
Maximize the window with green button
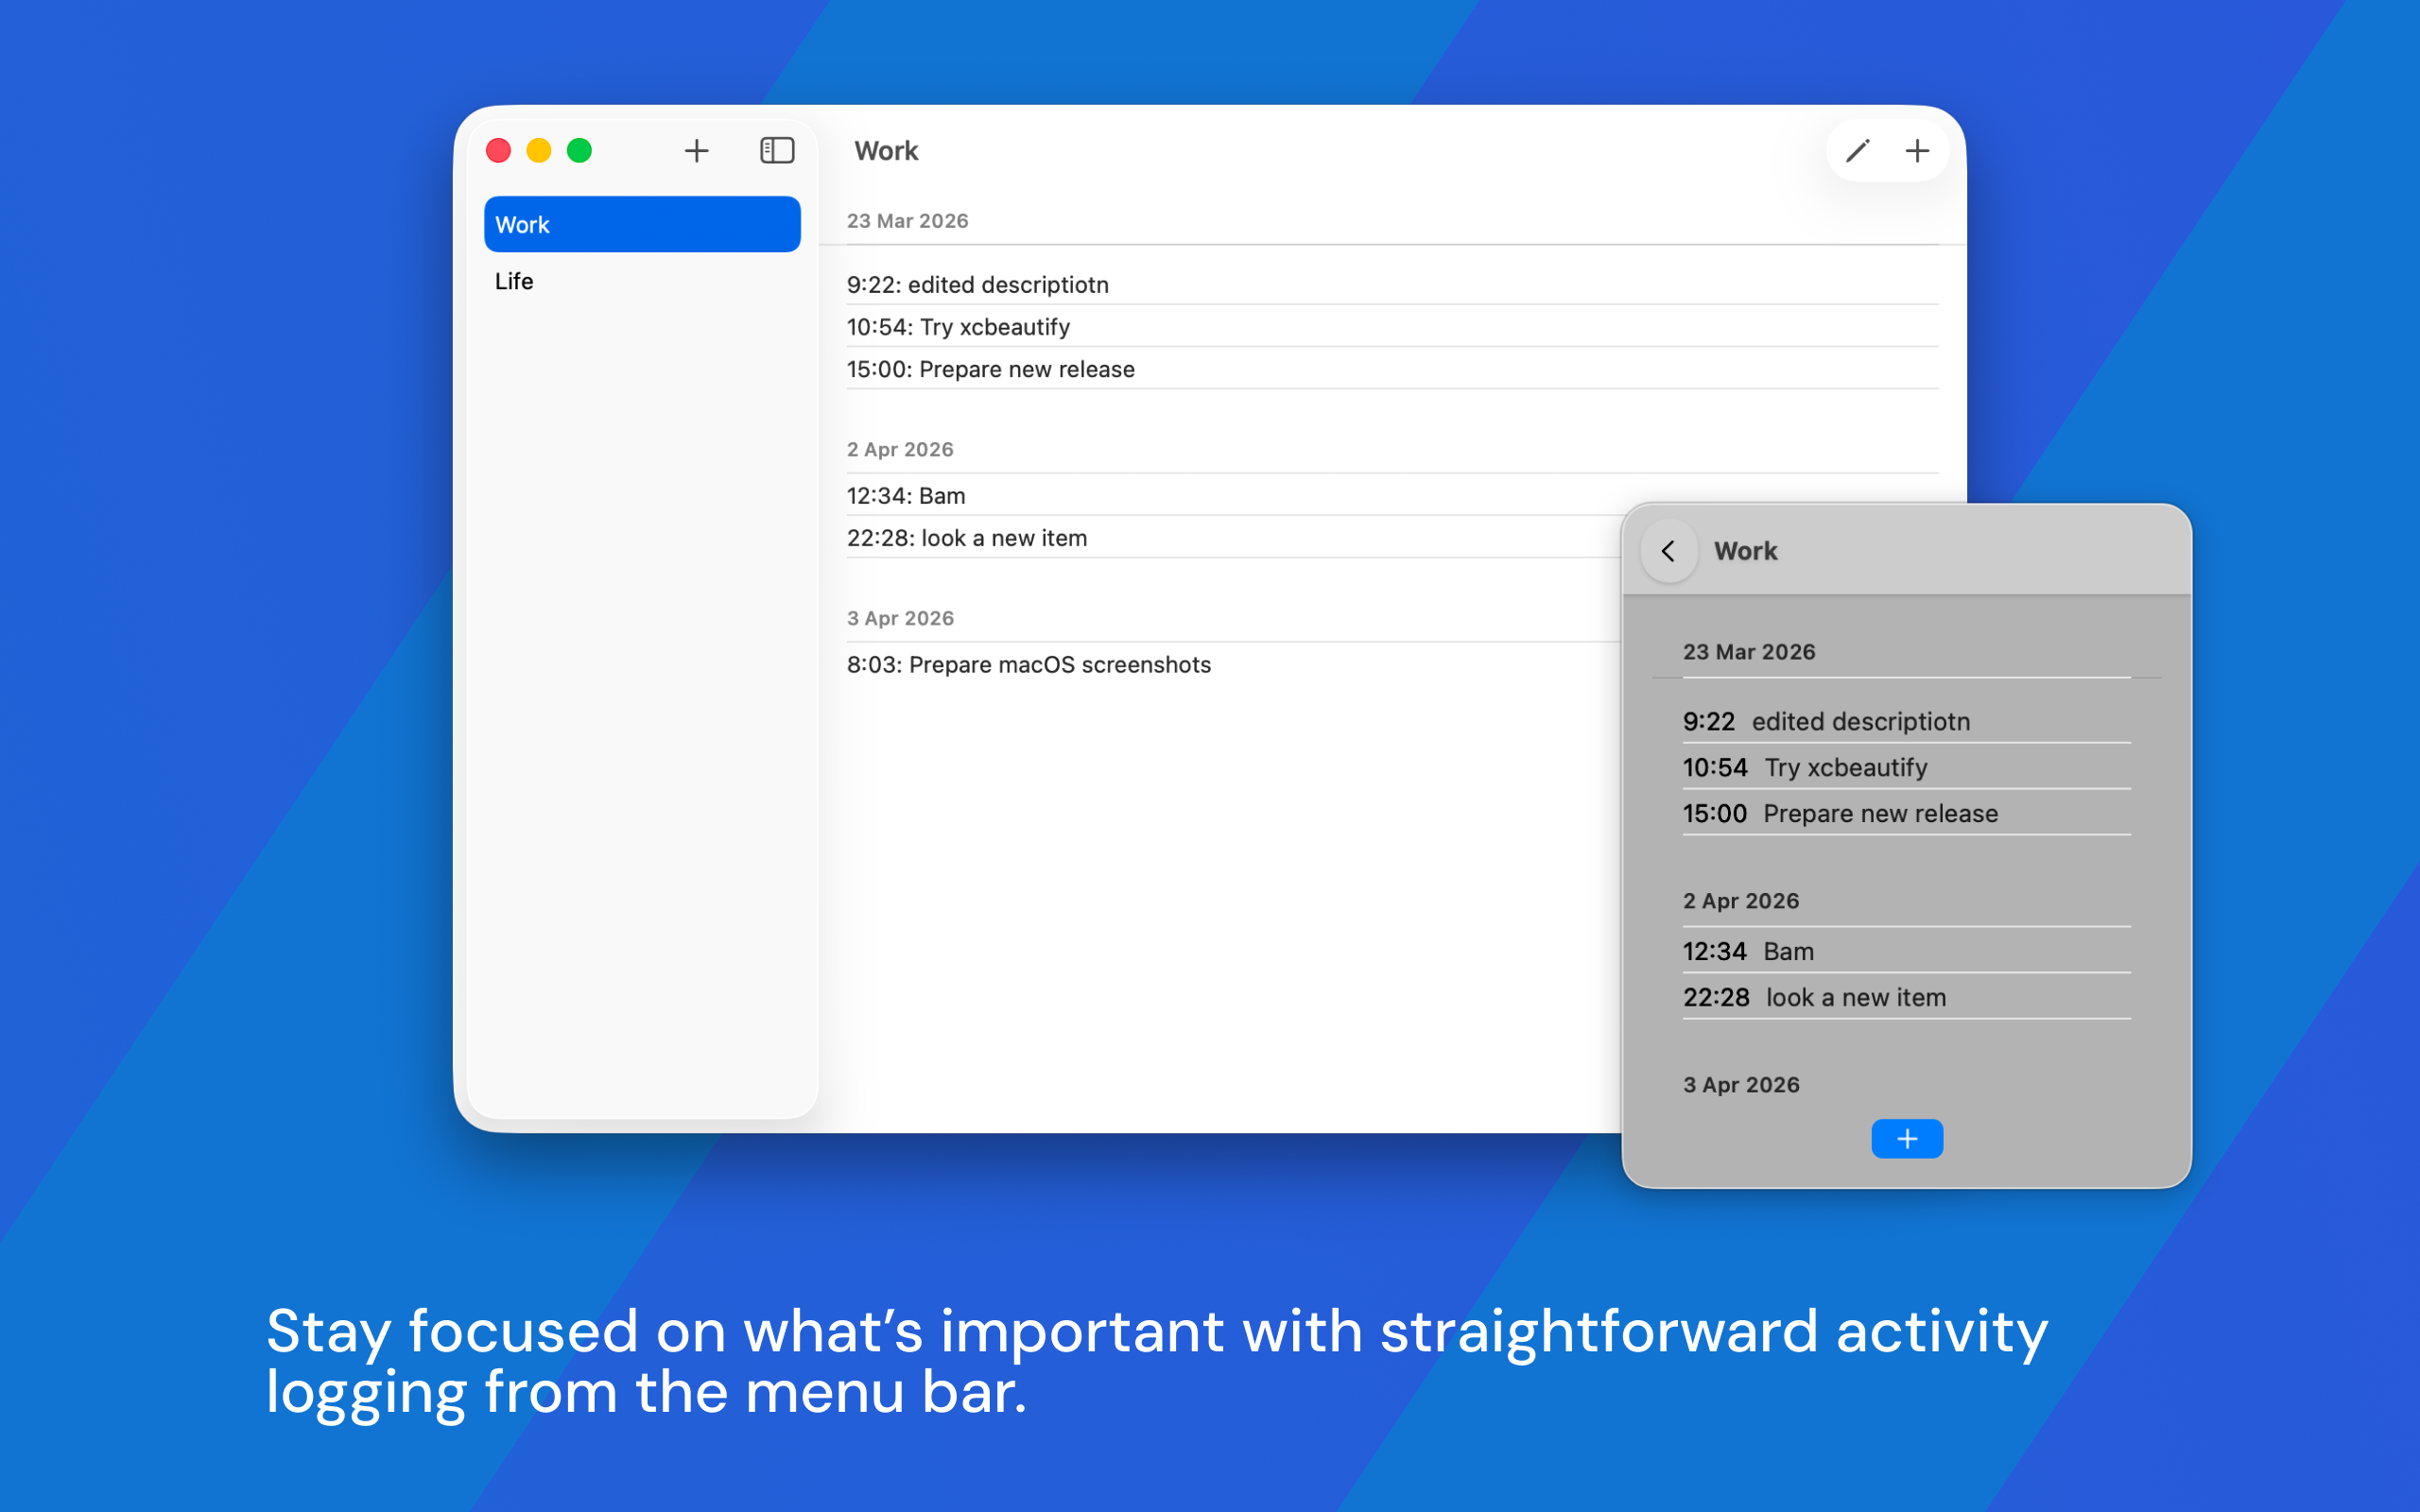[580, 151]
